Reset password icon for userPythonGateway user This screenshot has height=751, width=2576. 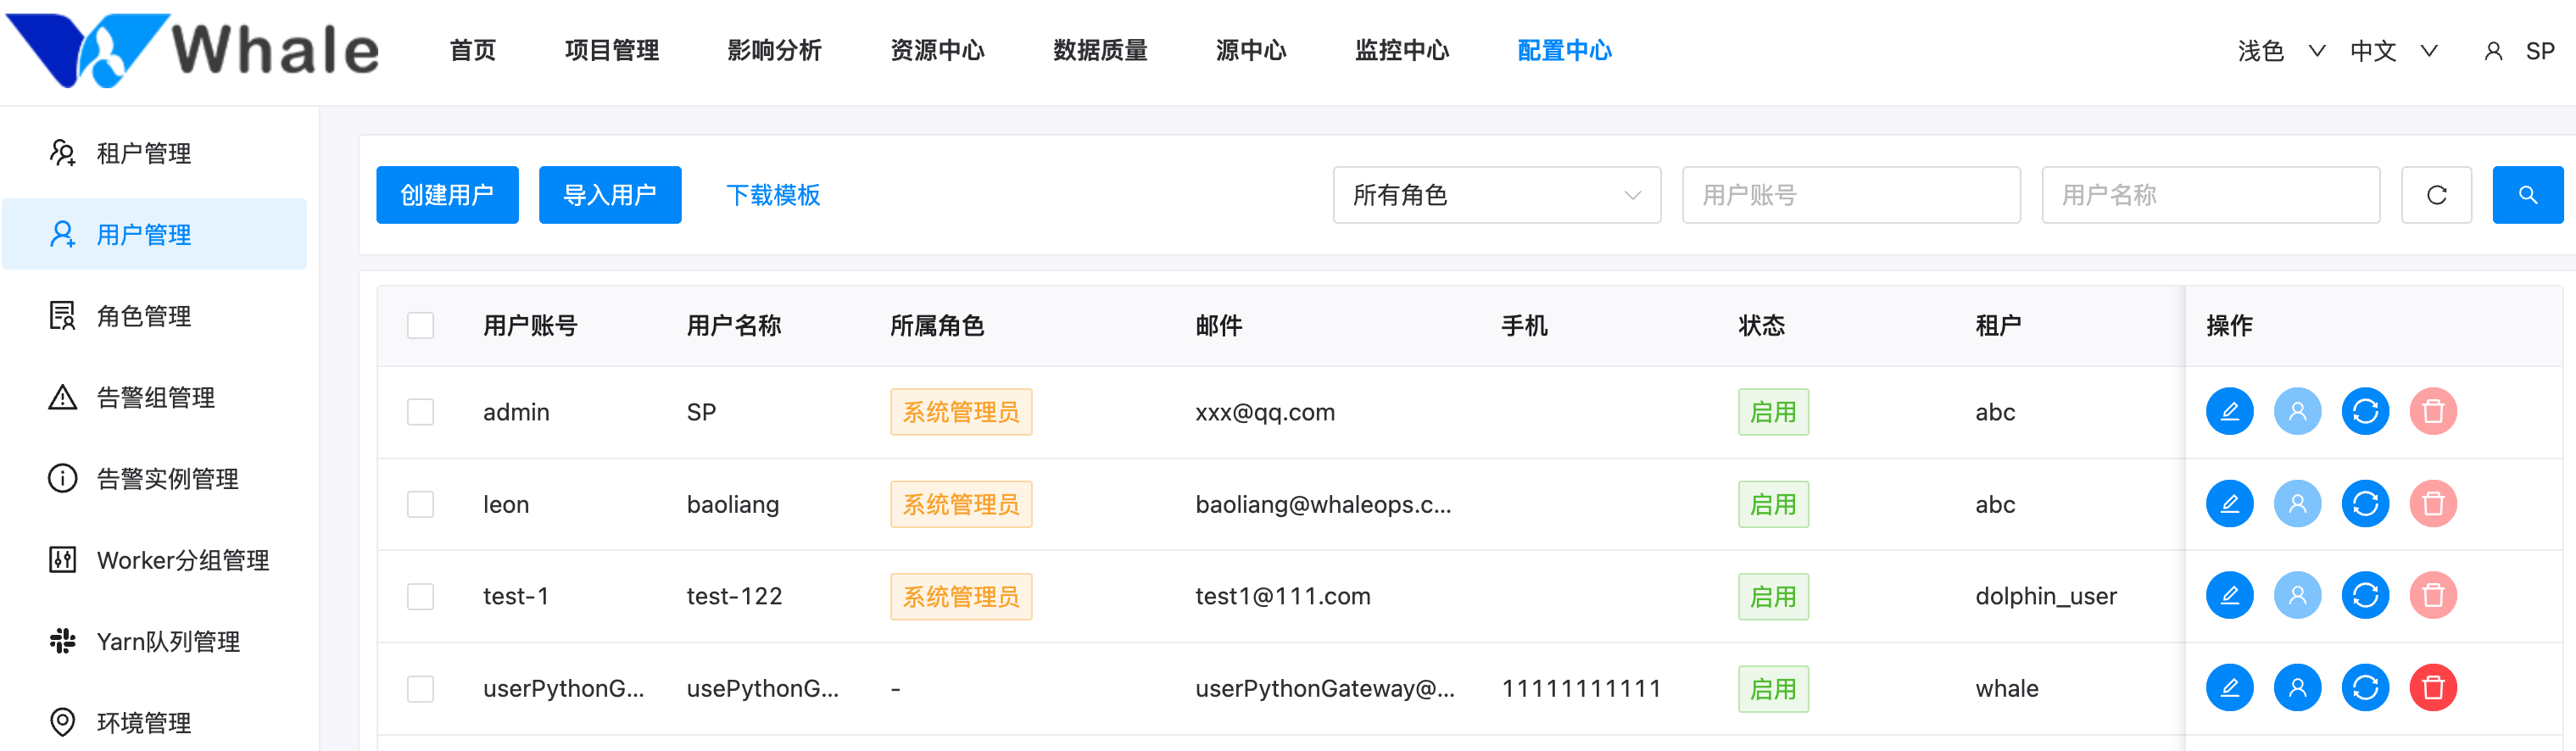coord(2365,688)
